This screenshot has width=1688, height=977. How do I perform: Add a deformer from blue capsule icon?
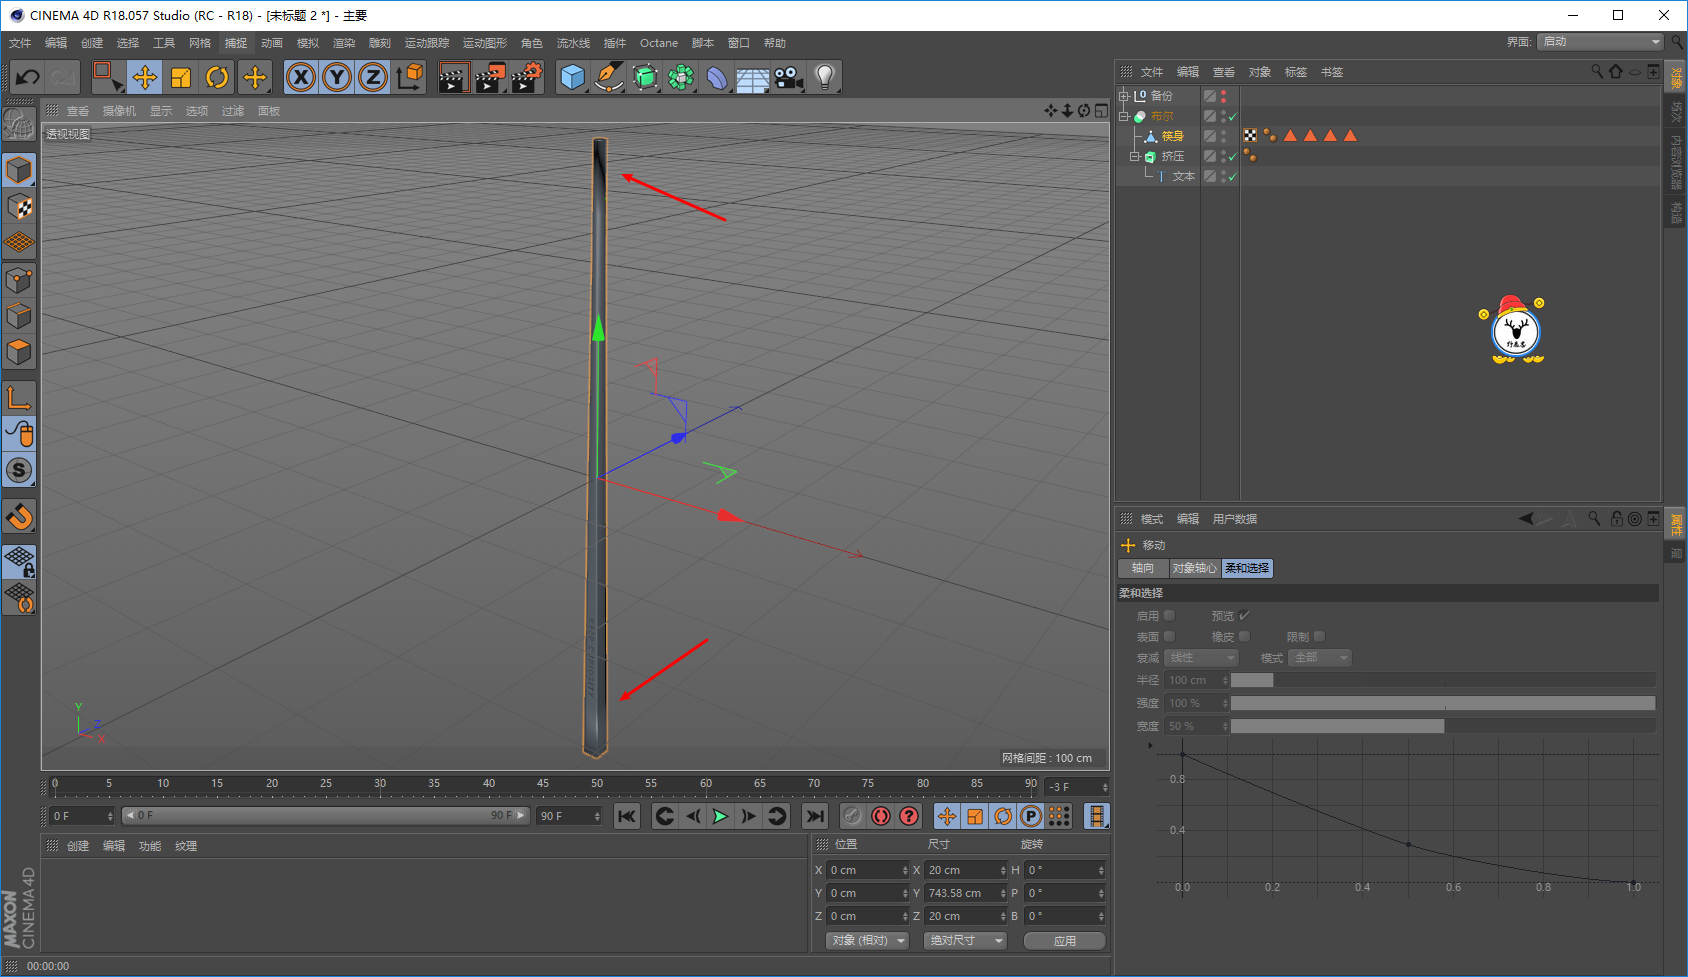pyautogui.click(x=717, y=77)
